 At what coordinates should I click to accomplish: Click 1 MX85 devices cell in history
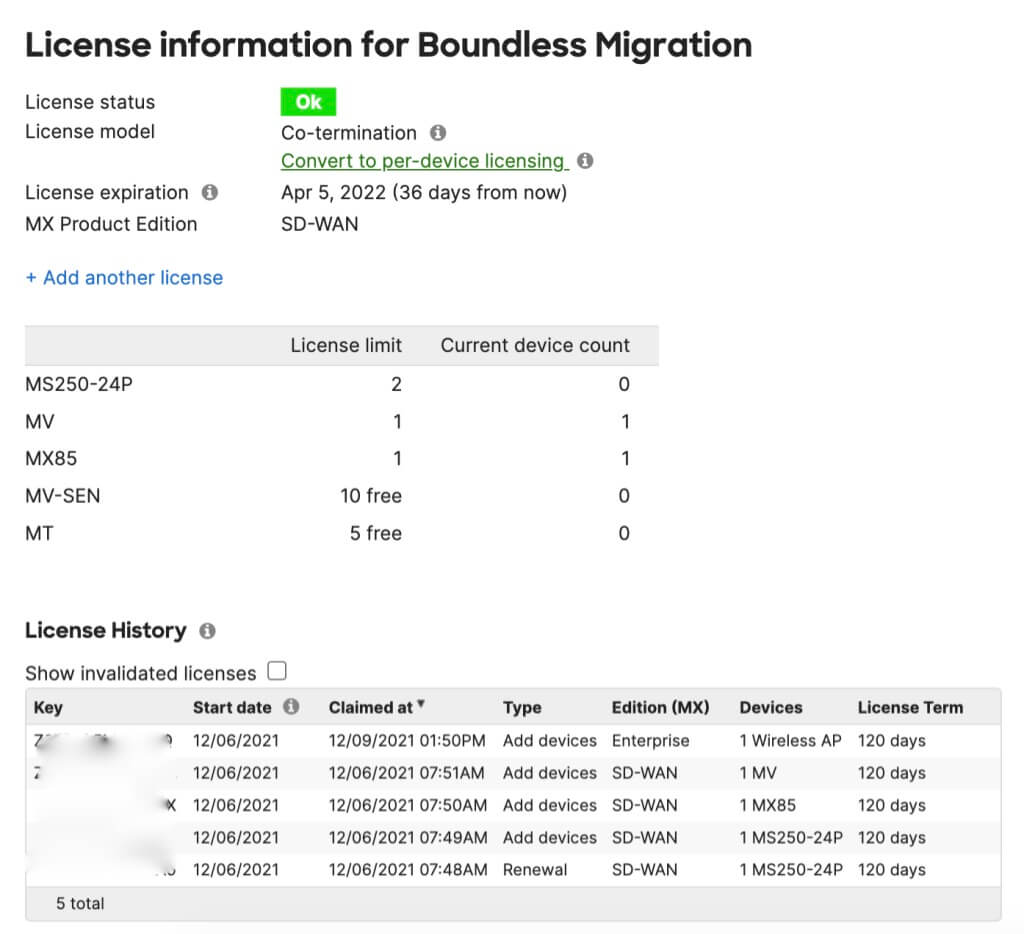tap(767, 805)
